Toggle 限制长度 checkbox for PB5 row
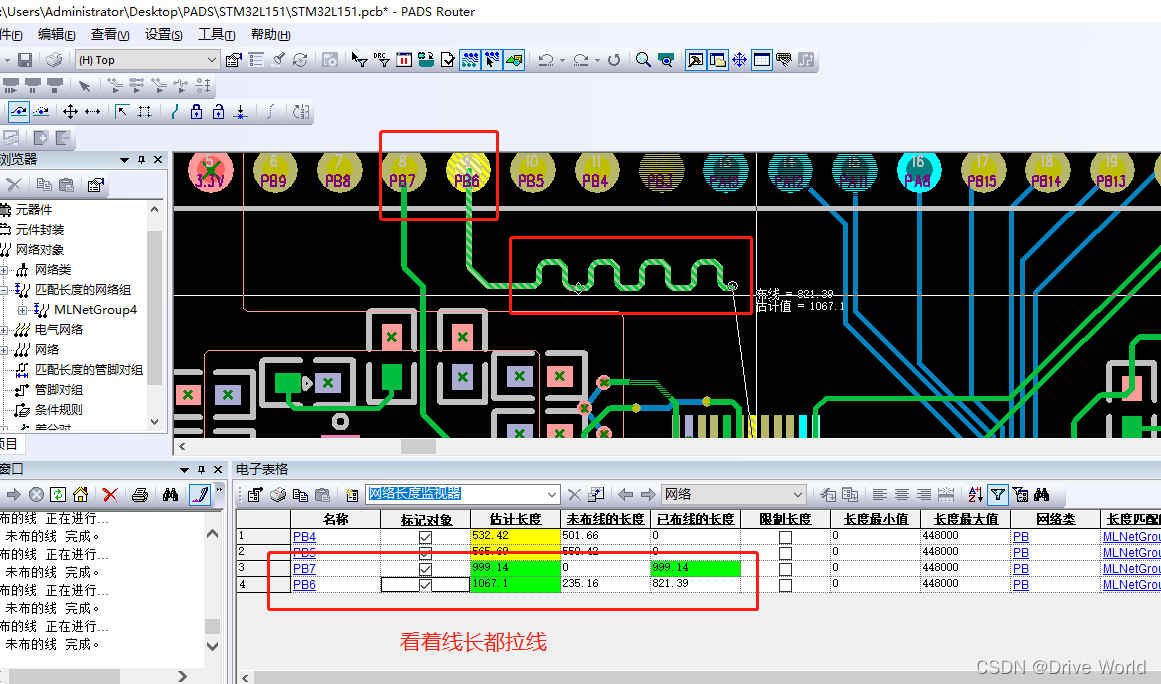The width and height of the screenshot is (1161, 684). tap(786, 553)
